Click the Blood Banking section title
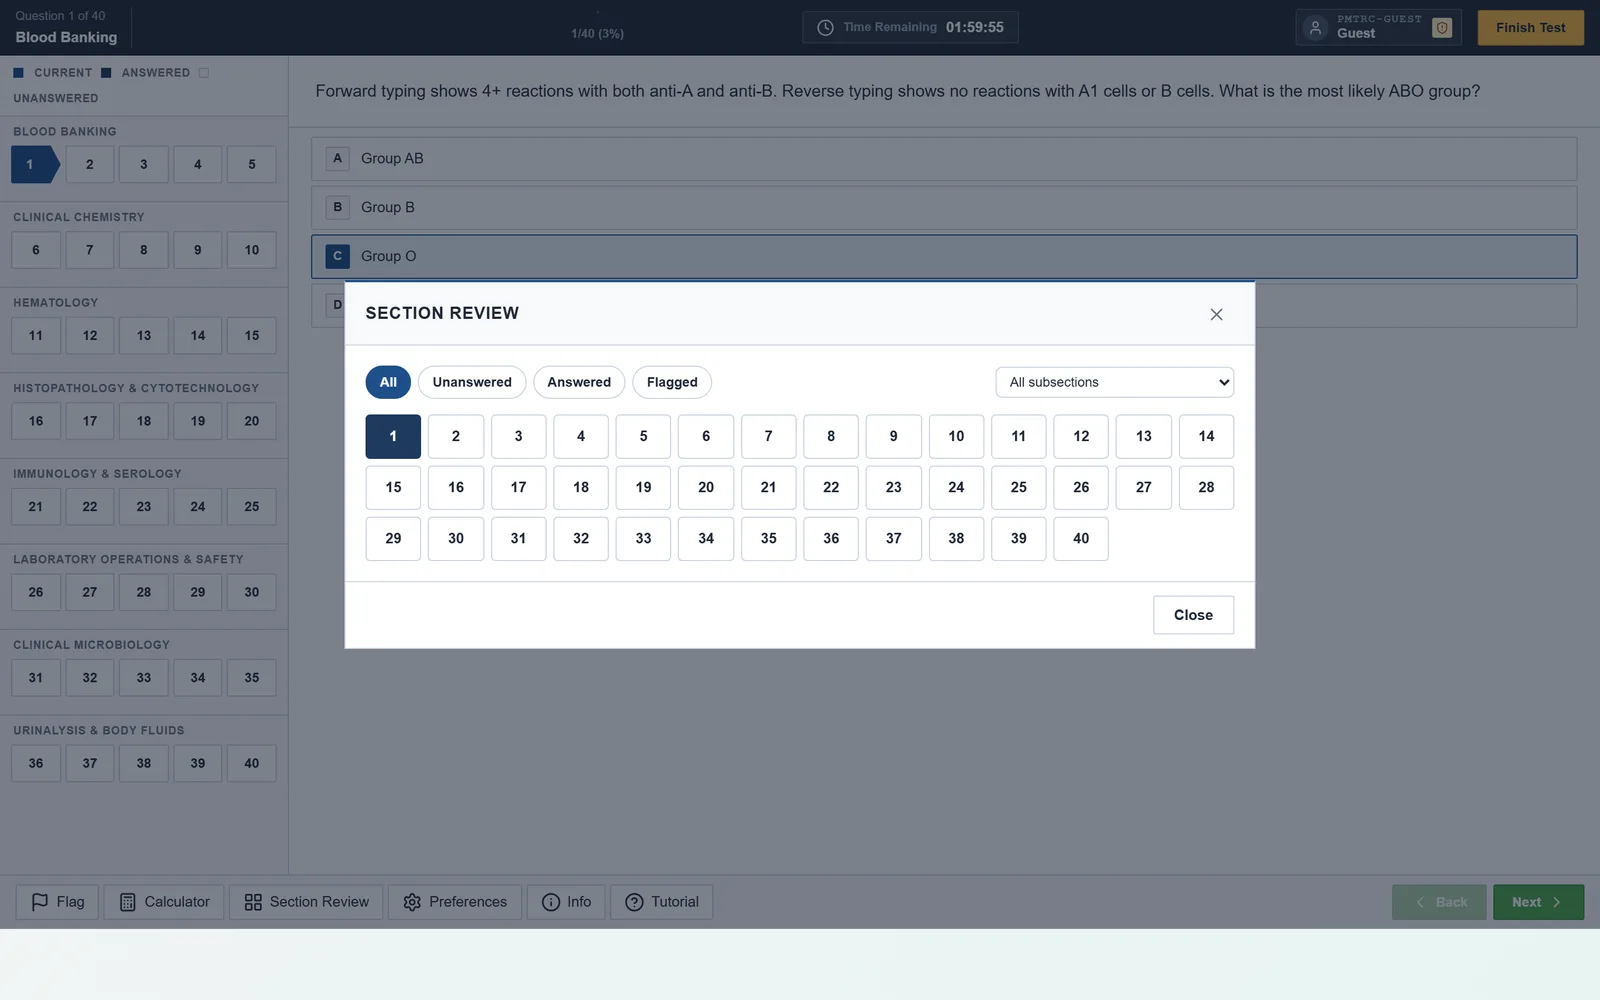1600x1000 pixels. point(66,37)
